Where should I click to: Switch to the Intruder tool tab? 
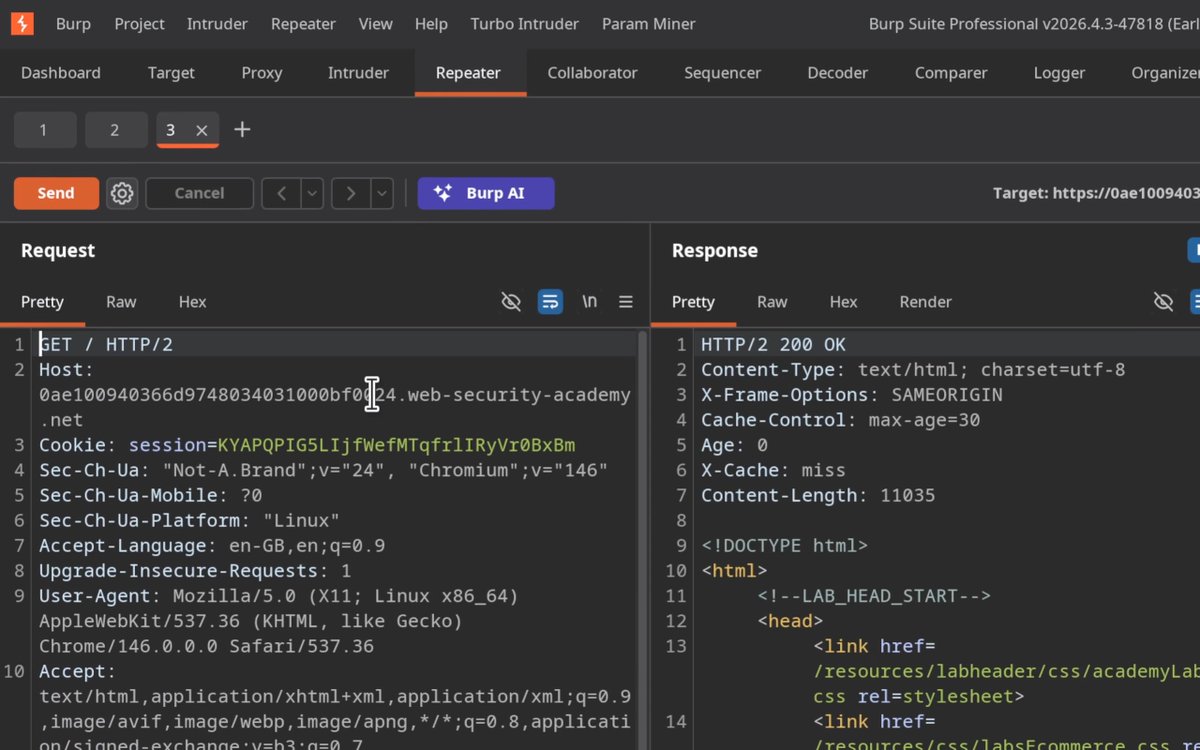[358, 73]
